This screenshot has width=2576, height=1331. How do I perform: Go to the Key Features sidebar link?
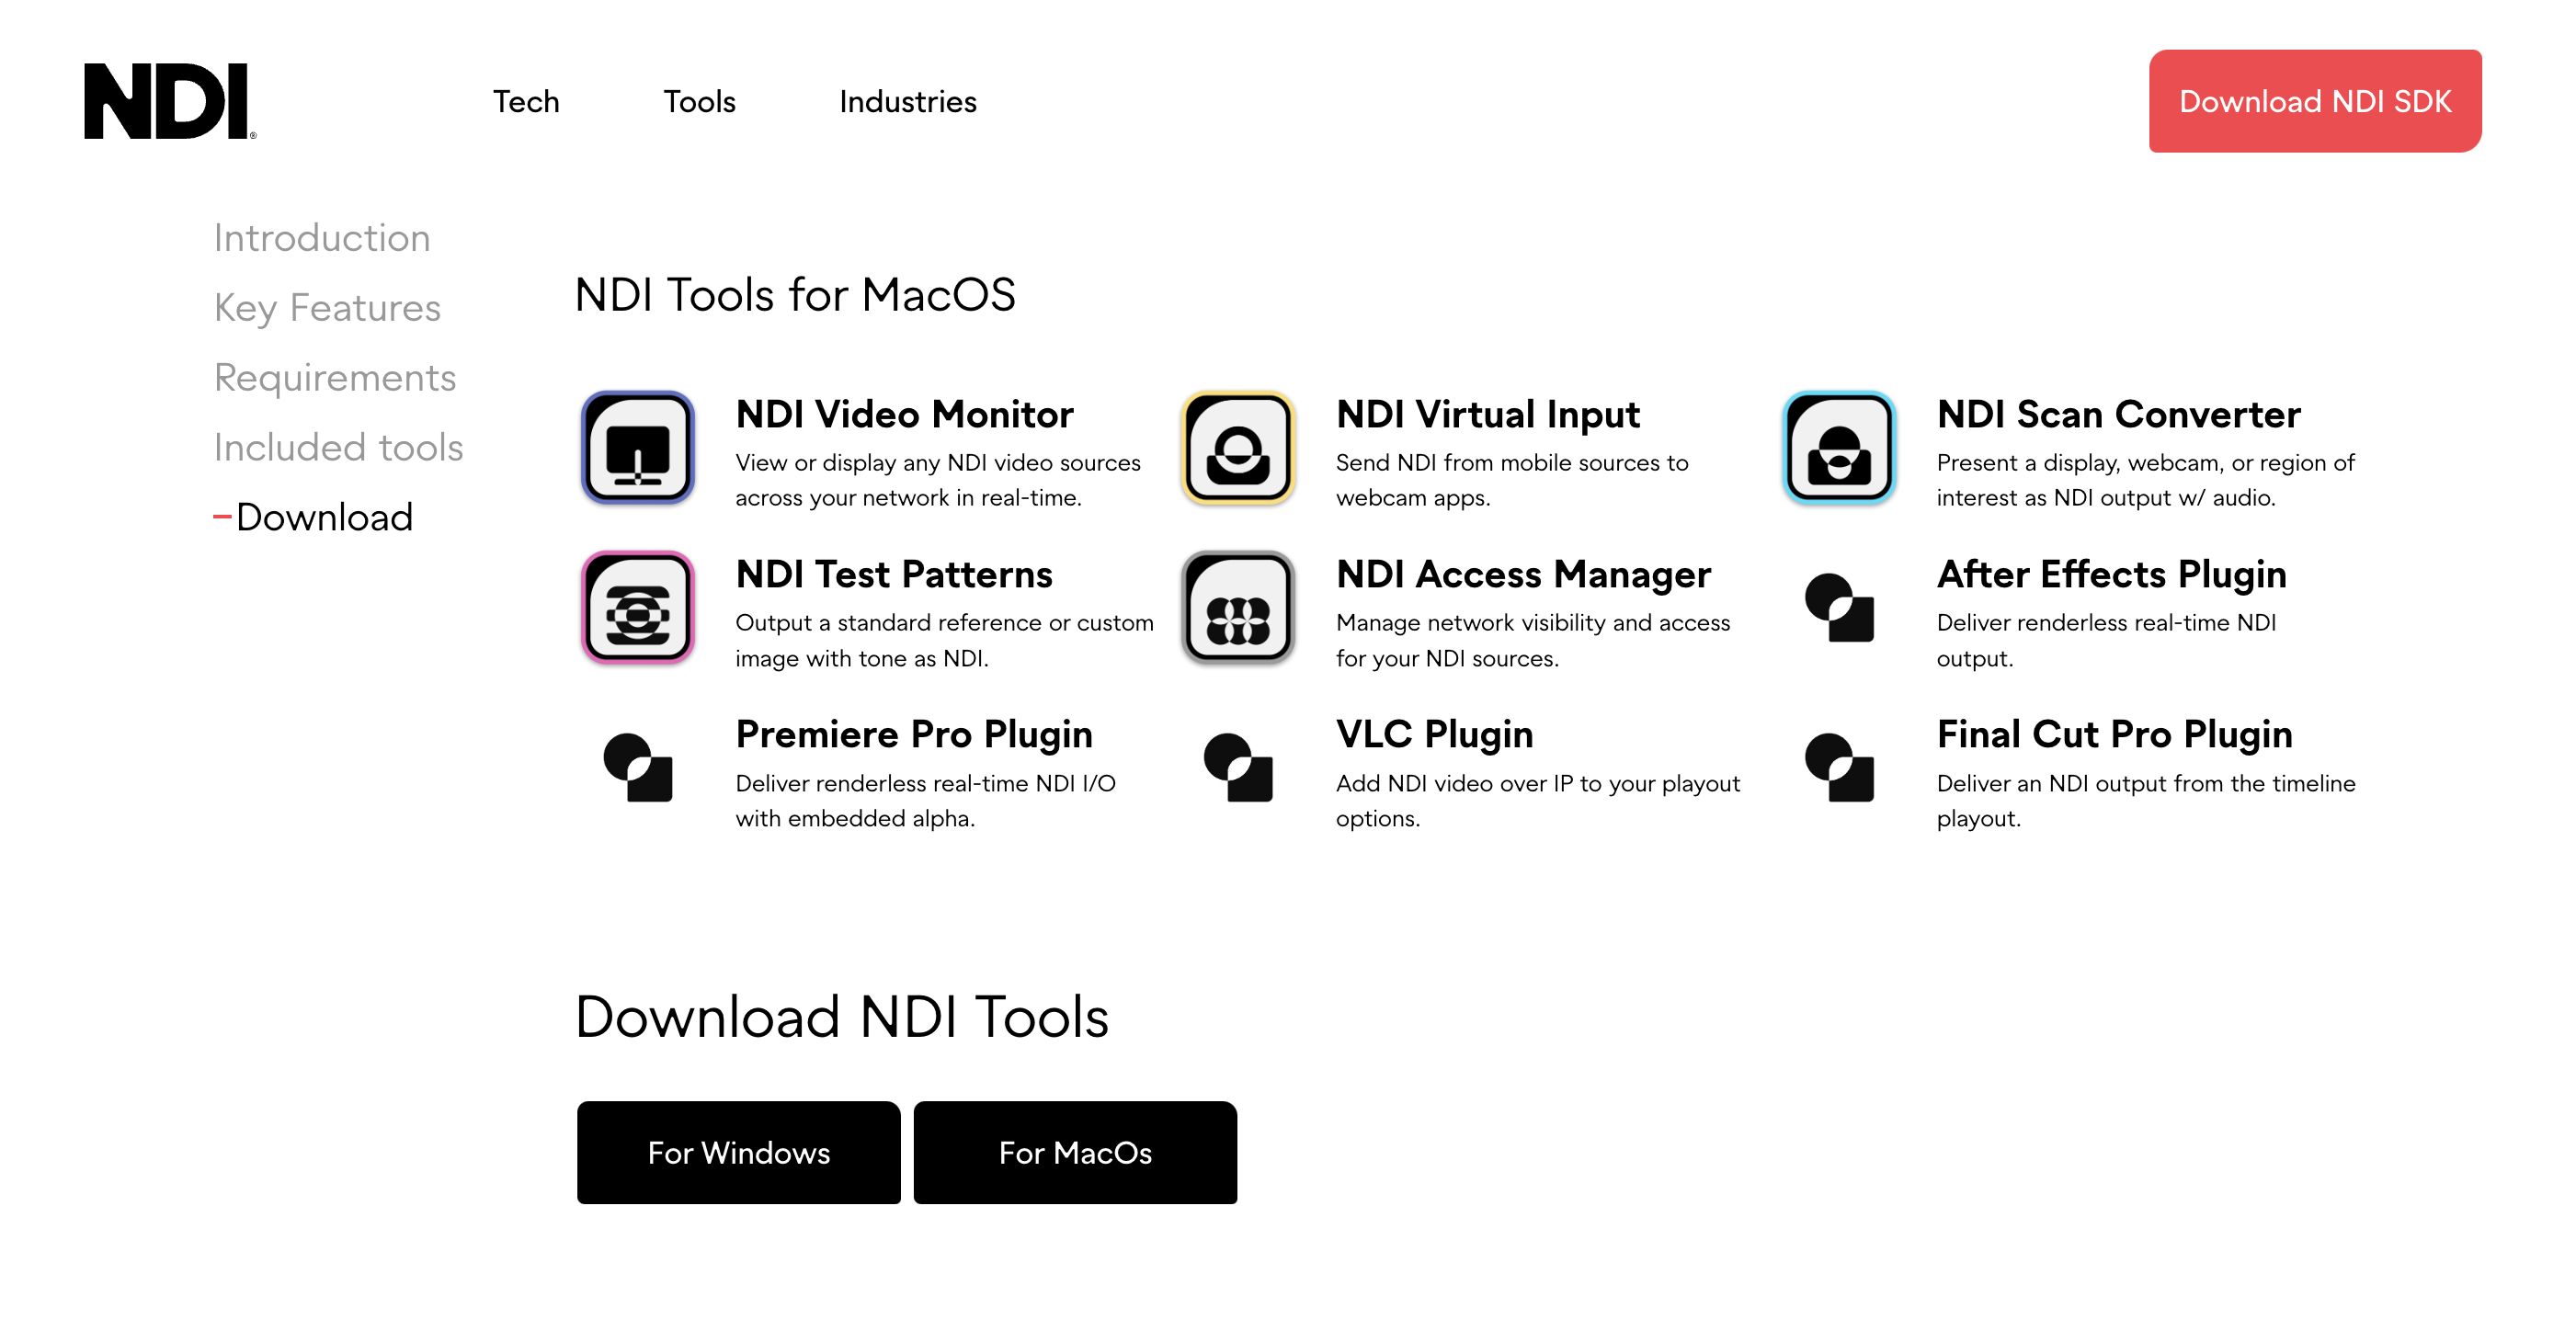tap(327, 308)
